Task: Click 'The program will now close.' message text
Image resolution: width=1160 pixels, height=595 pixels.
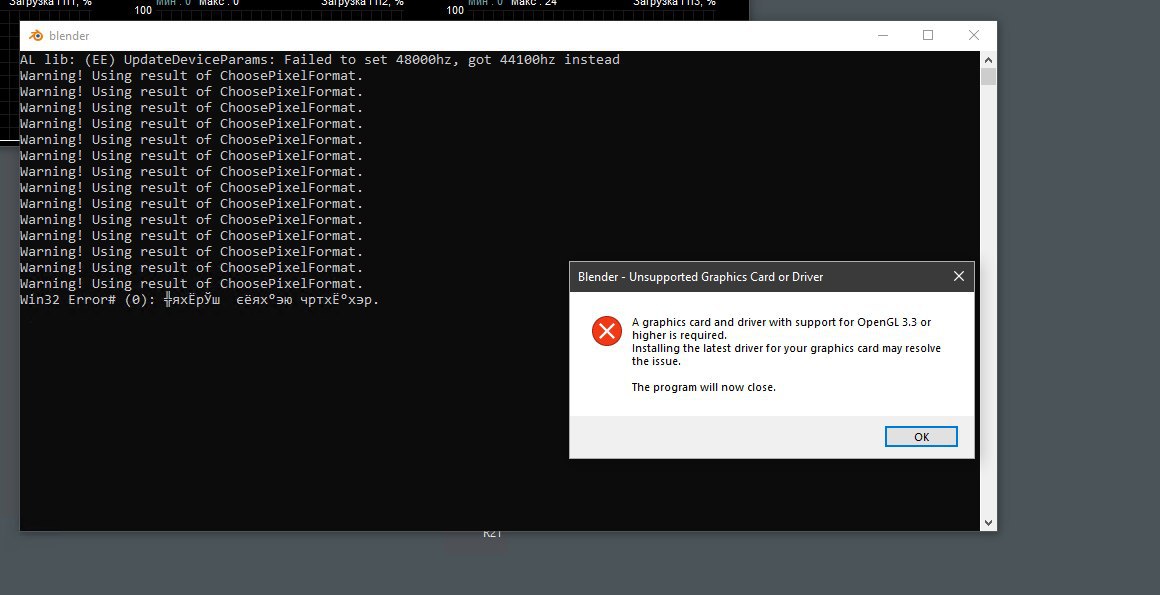Action: [x=704, y=387]
